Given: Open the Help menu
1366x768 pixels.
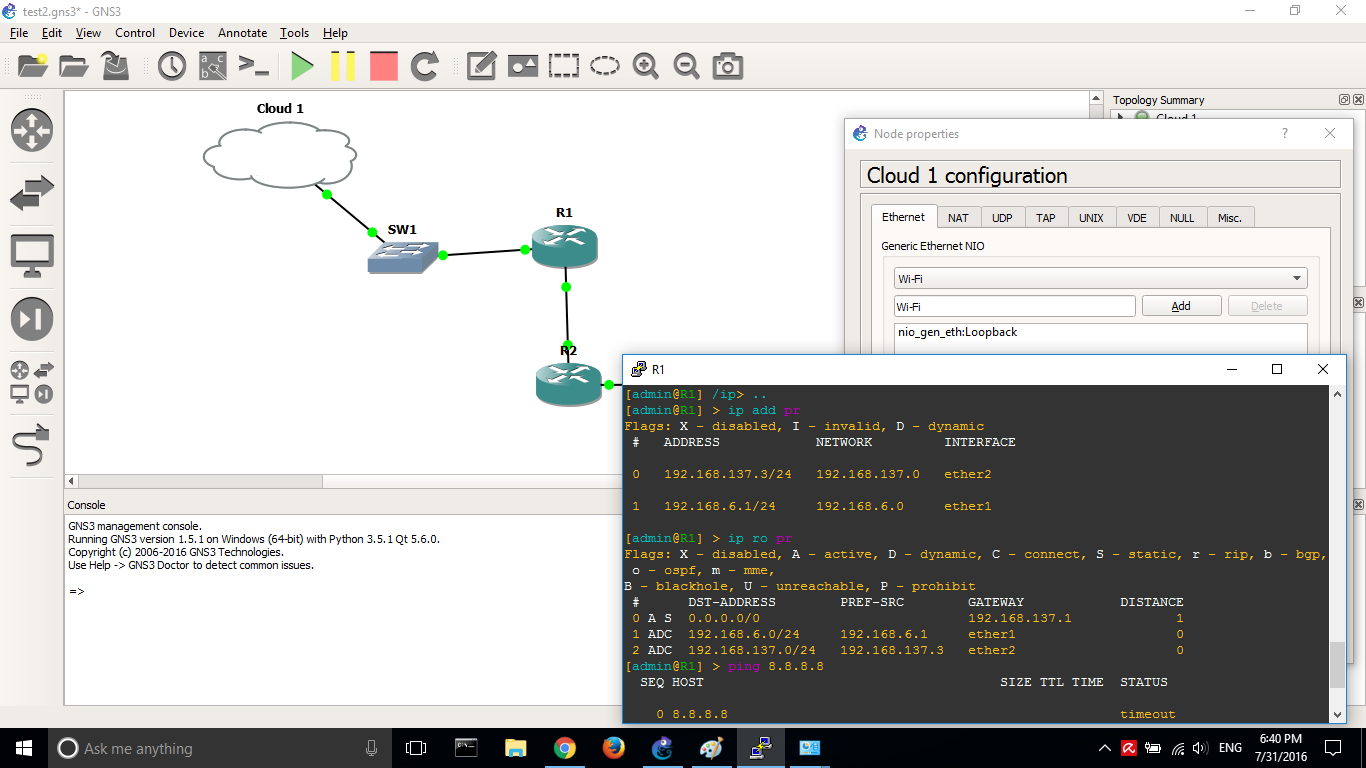Looking at the screenshot, I should coord(336,33).
